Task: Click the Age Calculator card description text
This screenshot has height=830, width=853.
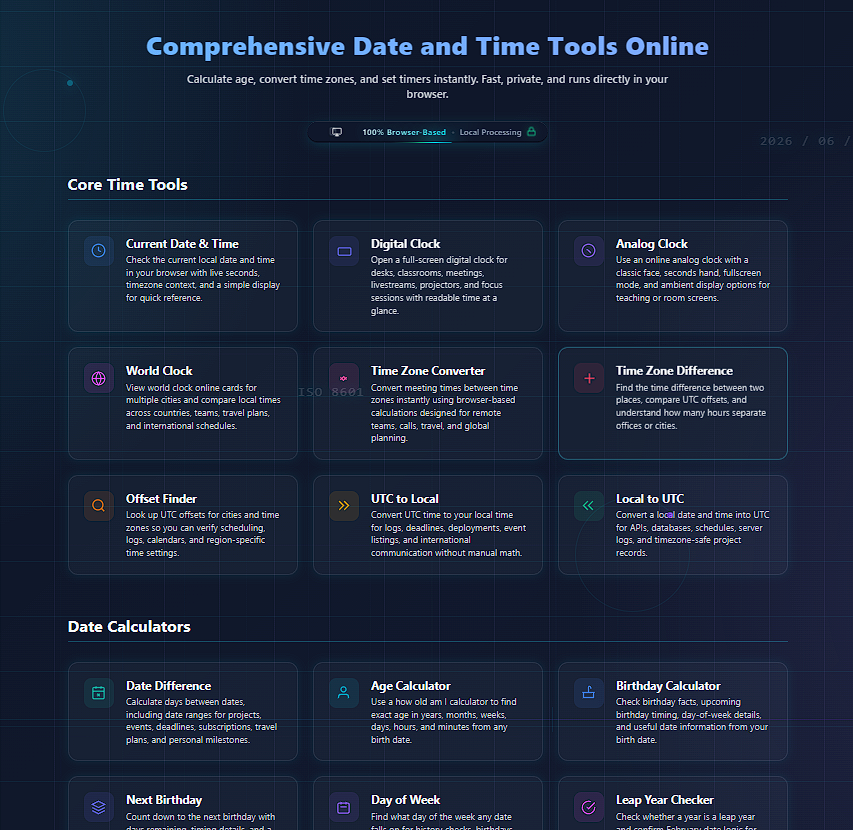Action: [443, 721]
